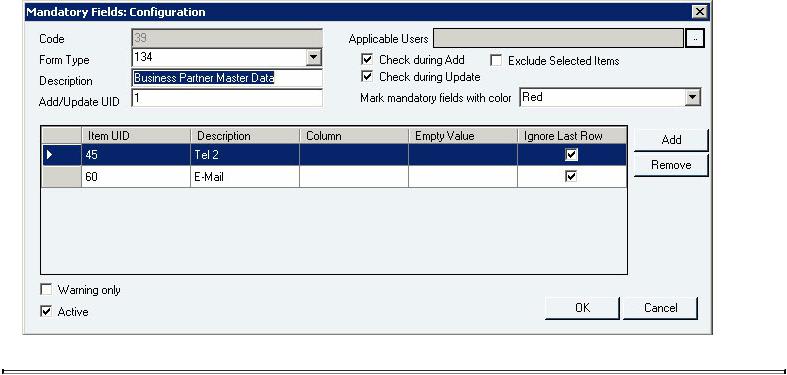Click the Column cell in Tel 2 row

point(354,155)
